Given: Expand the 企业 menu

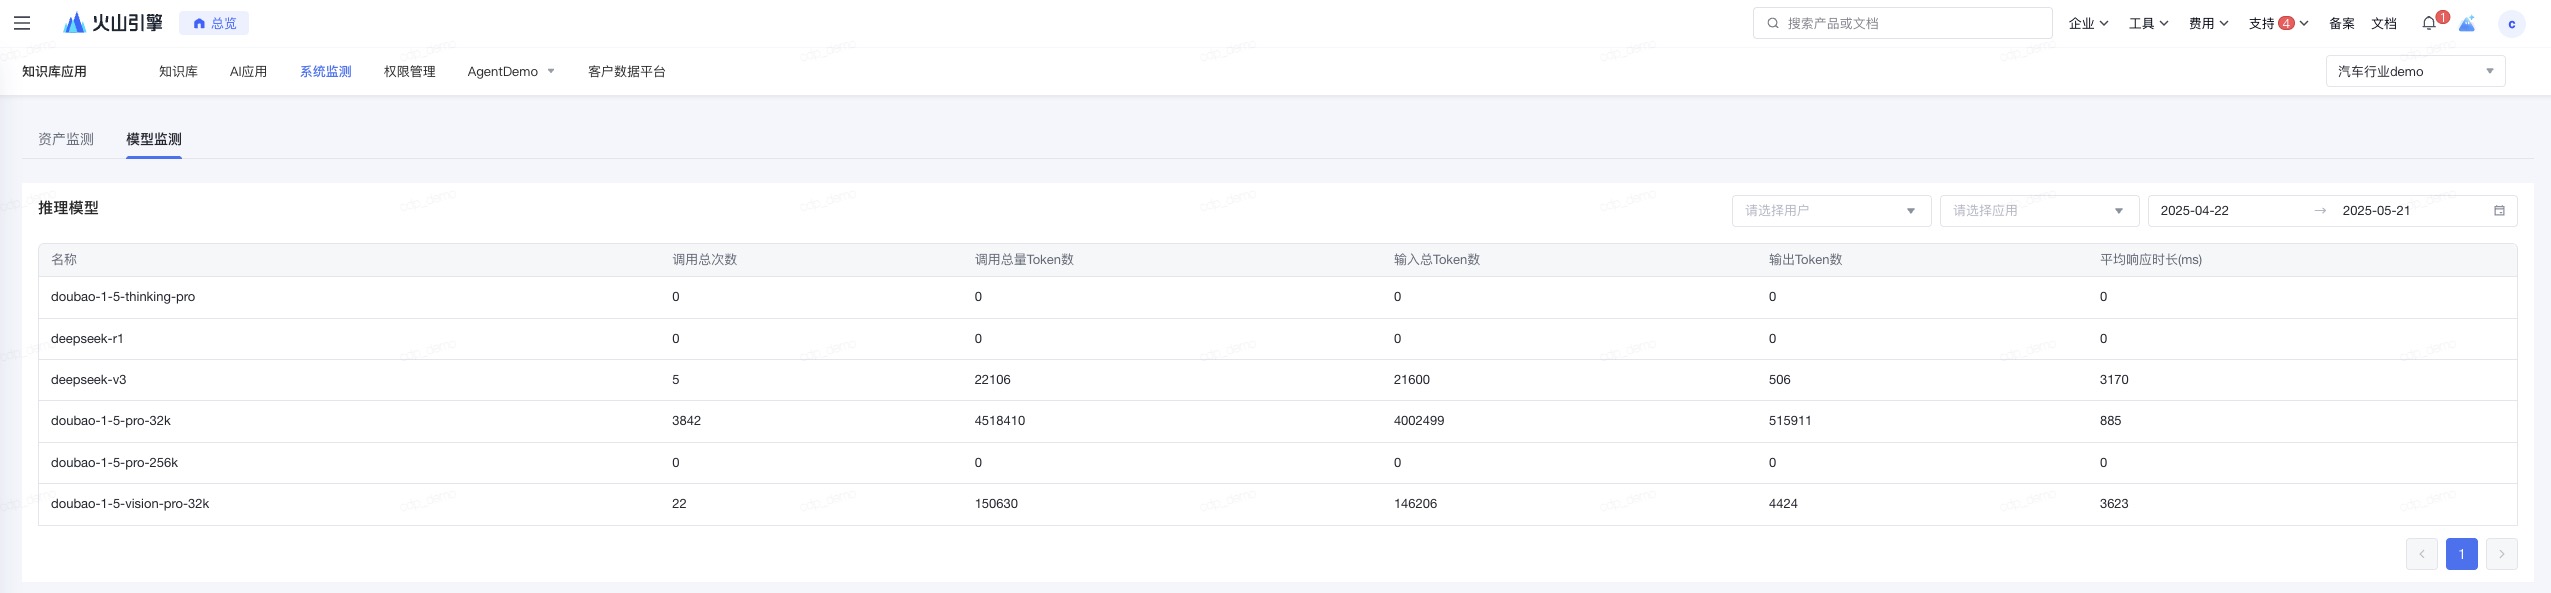Looking at the screenshot, I should [2088, 23].
